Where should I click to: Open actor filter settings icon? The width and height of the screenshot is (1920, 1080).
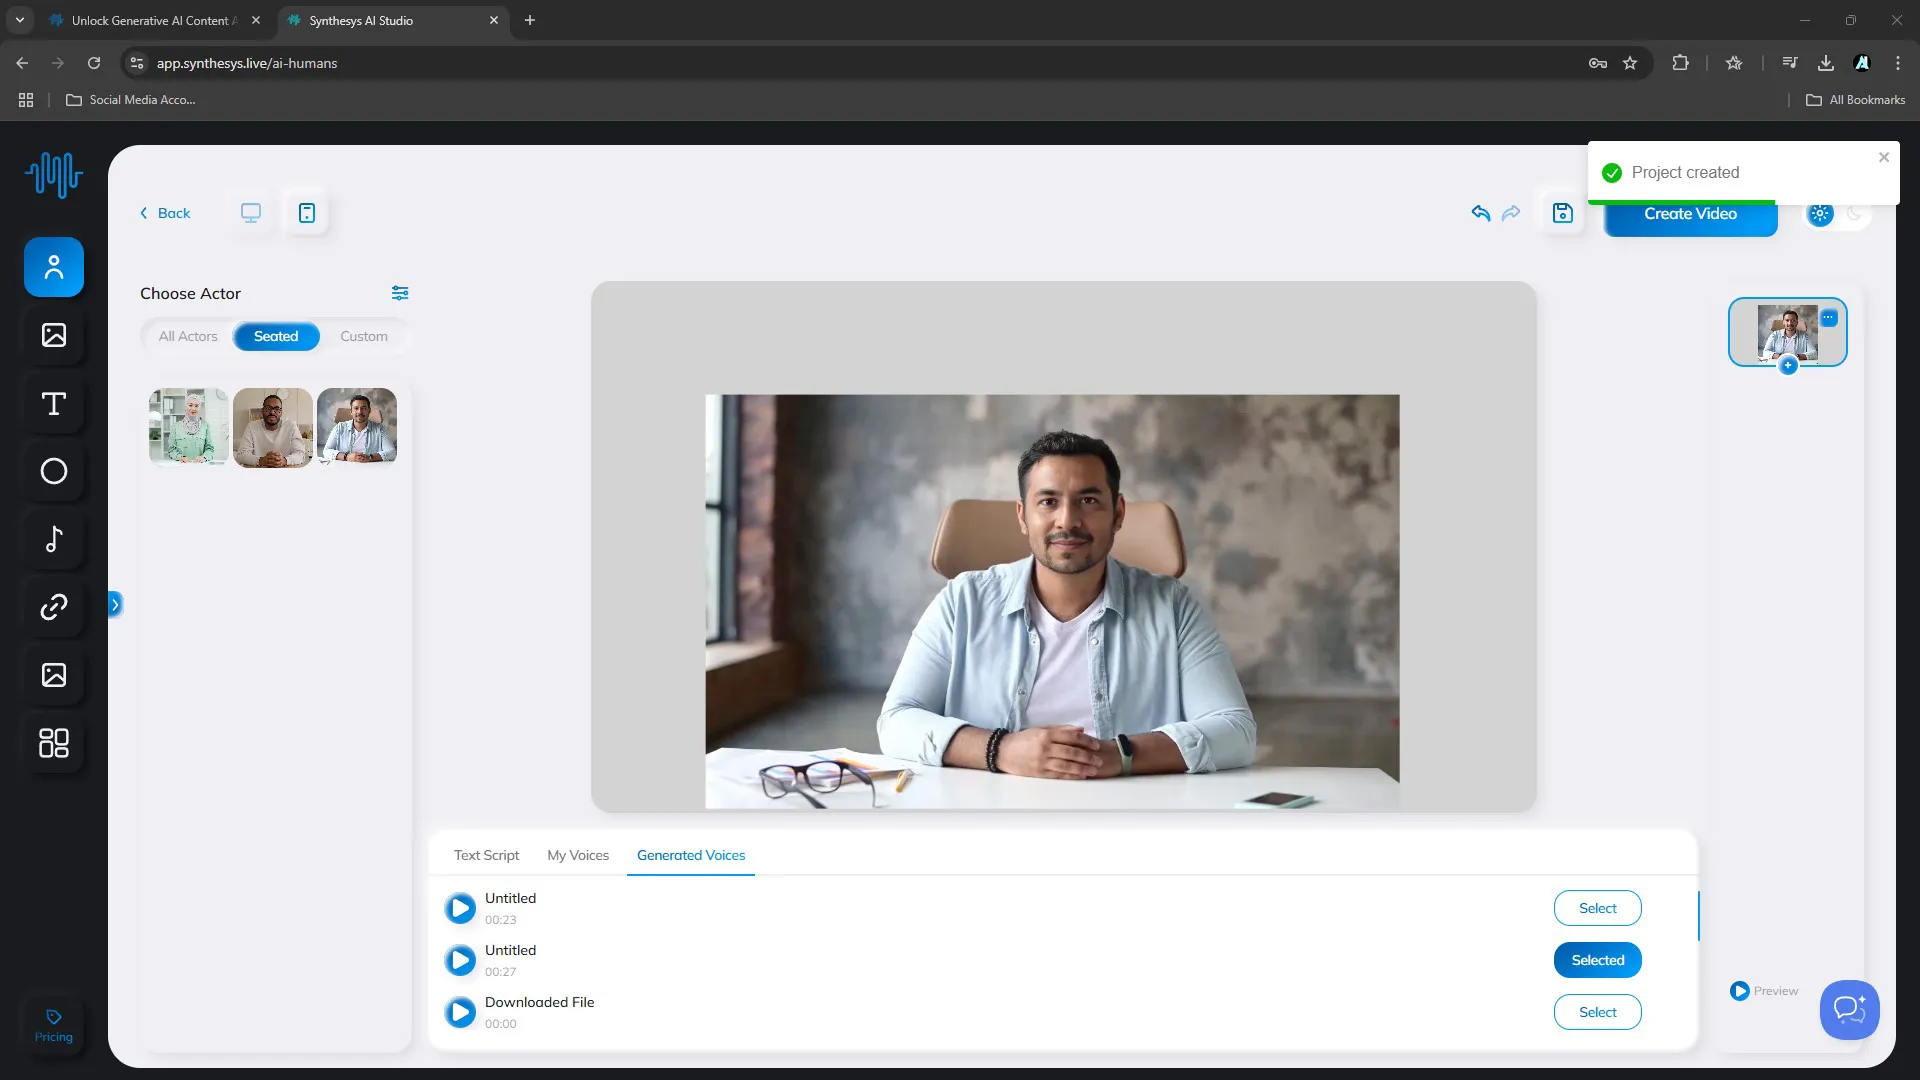pyautogui.click(x=400, y=293)
